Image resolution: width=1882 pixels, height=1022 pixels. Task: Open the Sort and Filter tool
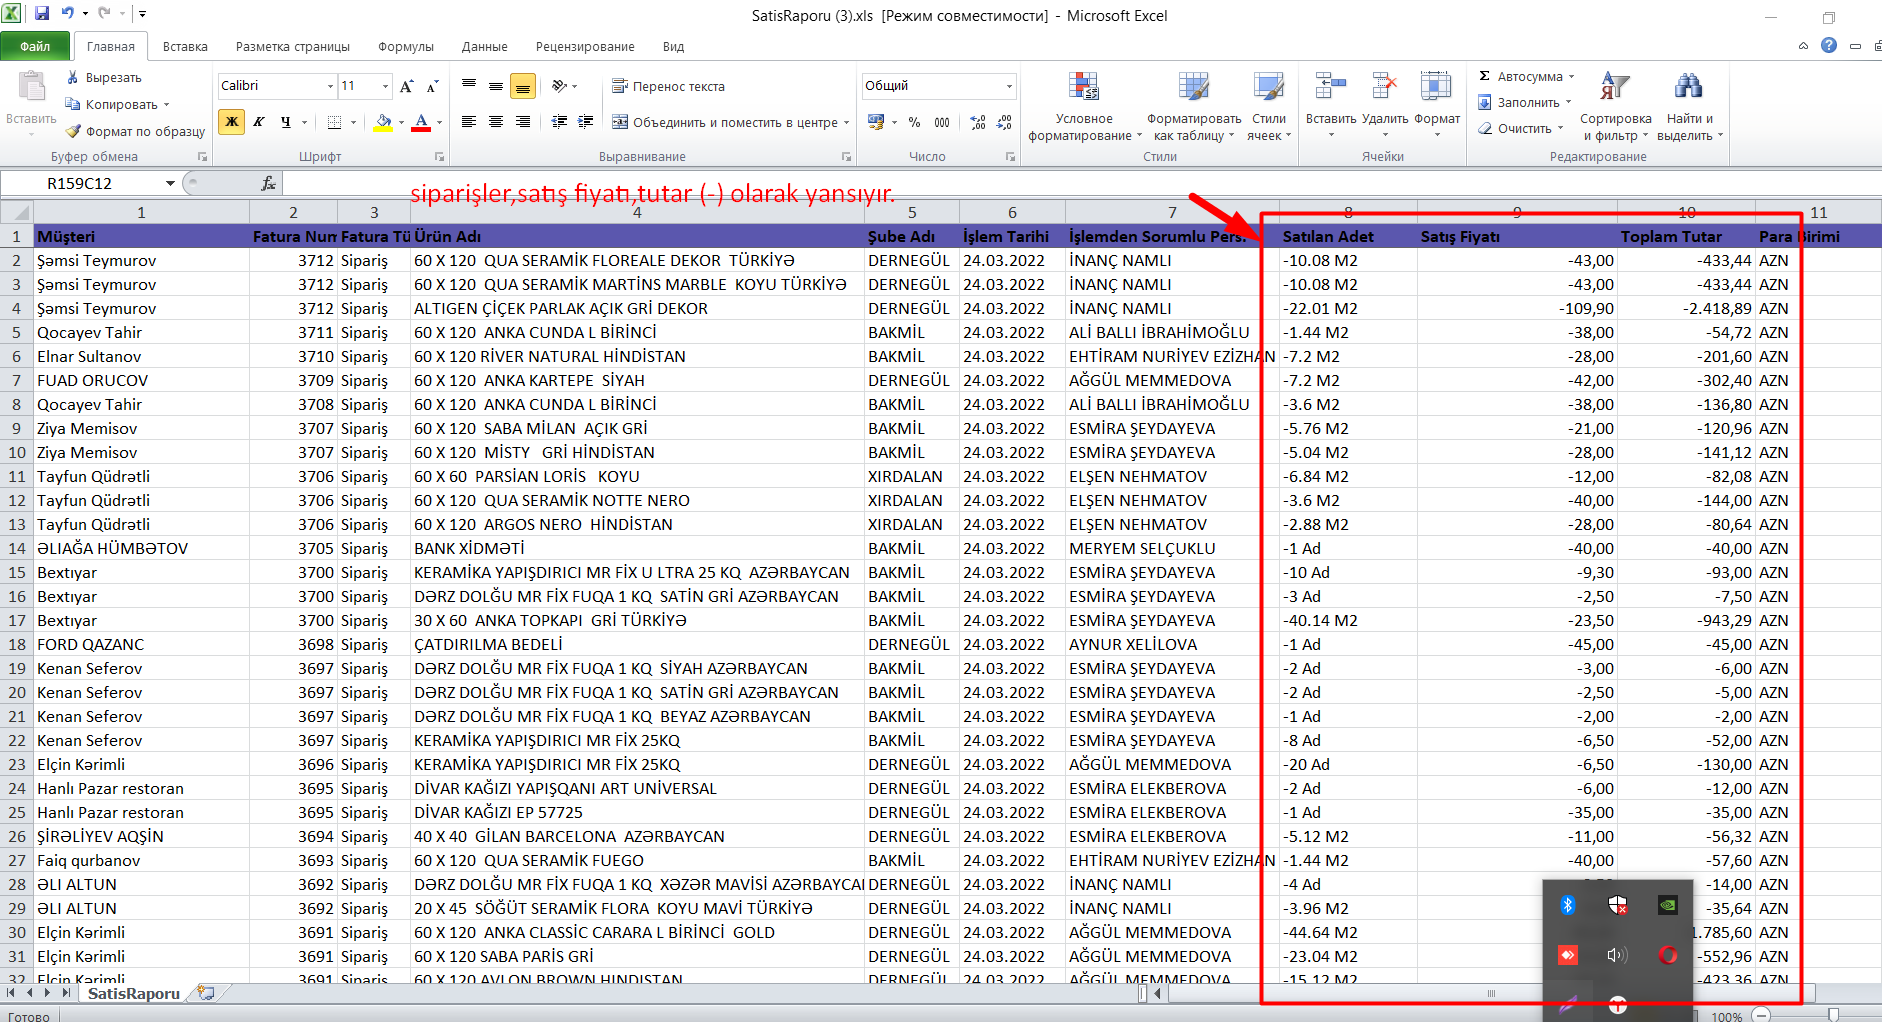(x=1614, y=88)
